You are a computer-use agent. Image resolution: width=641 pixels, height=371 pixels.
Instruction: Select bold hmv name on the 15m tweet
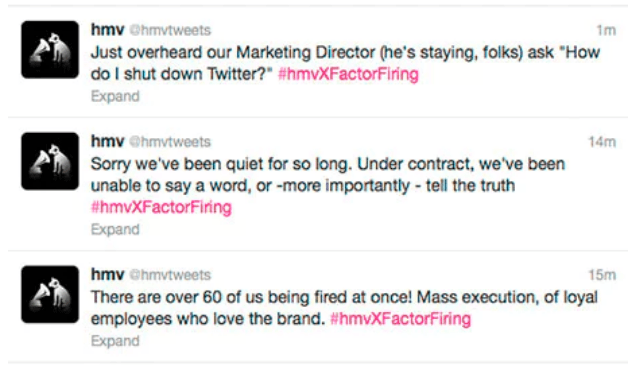[108, 275]
